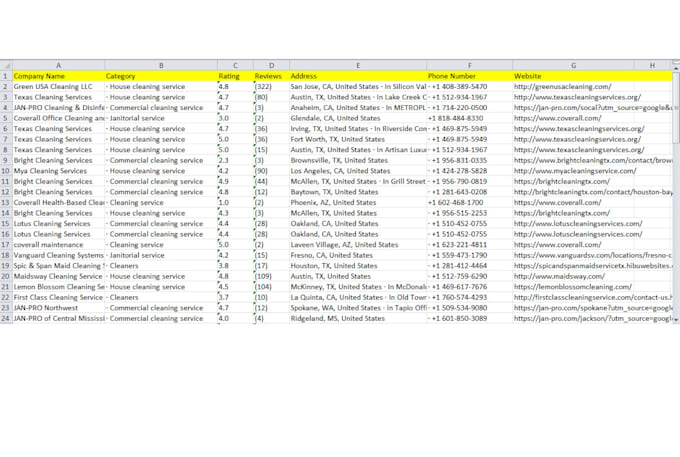Click the Los Angeles, CA address cell
This screenshot has width=680, height=457.
(358, 171)
